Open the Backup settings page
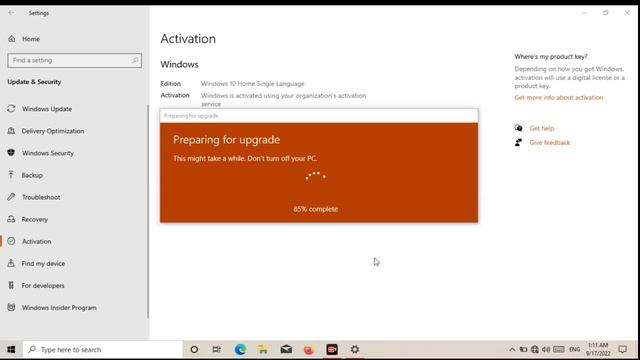The image size is (640, 360). point(32,175)
